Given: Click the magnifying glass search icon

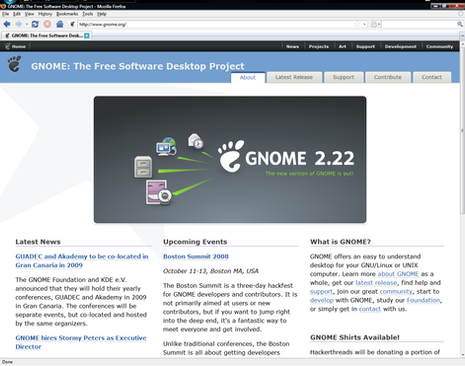Looking at the screenshot, I should [x=460, y=24].
